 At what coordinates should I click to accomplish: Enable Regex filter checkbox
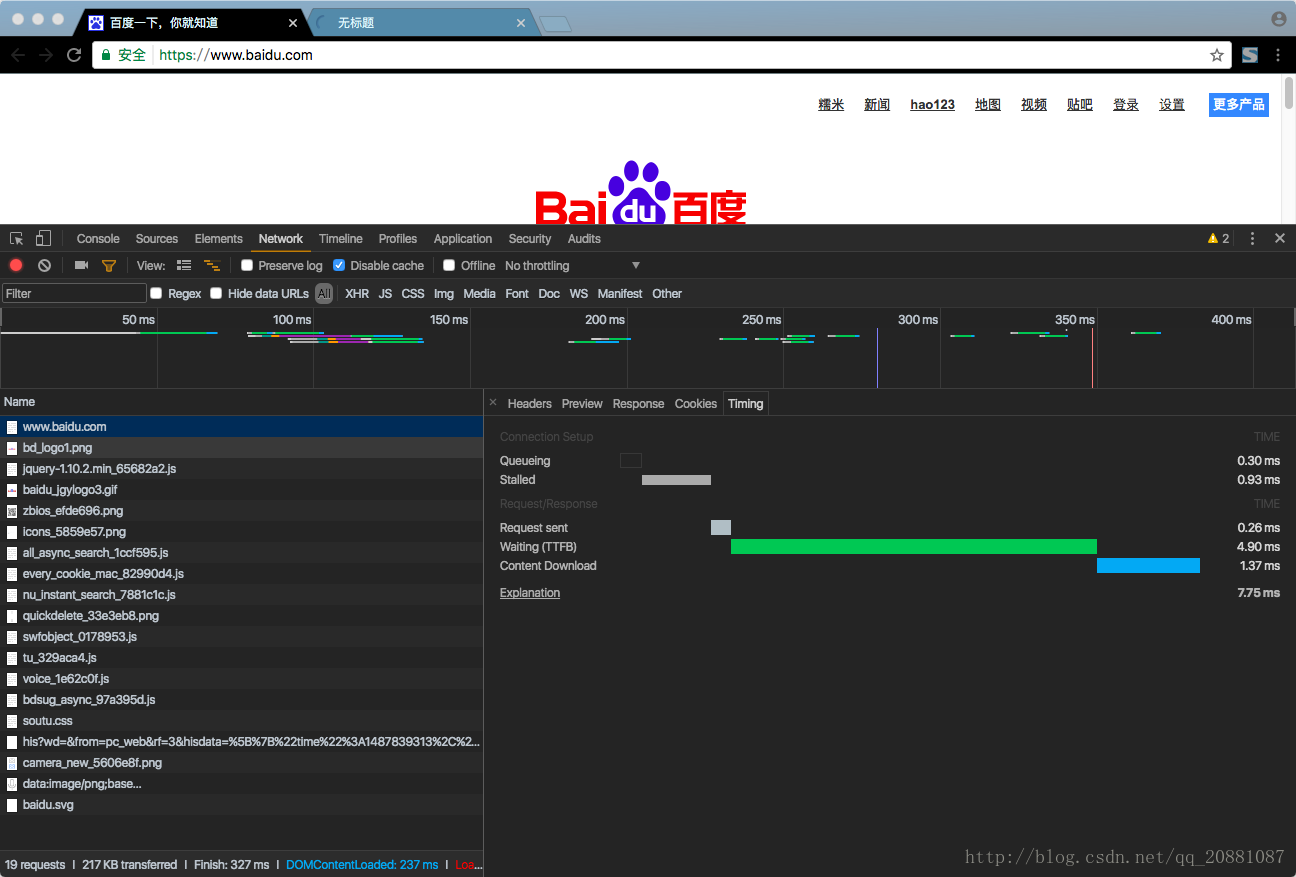coord(156,293)
